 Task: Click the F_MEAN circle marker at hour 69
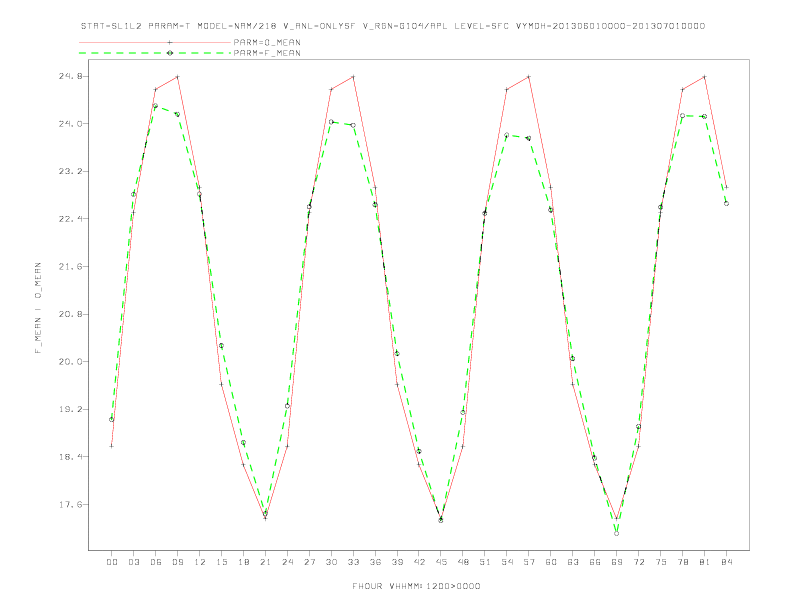617,533
